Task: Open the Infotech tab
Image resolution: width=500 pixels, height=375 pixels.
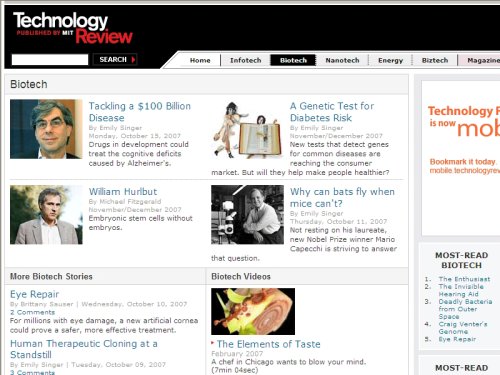Action: coord(246,60)
